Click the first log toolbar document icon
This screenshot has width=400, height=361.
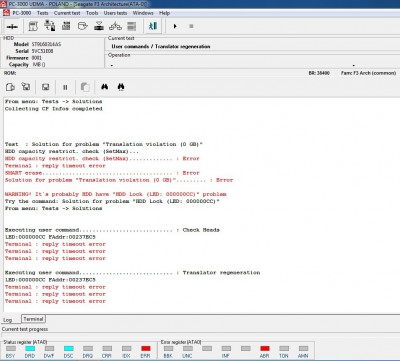10,87
